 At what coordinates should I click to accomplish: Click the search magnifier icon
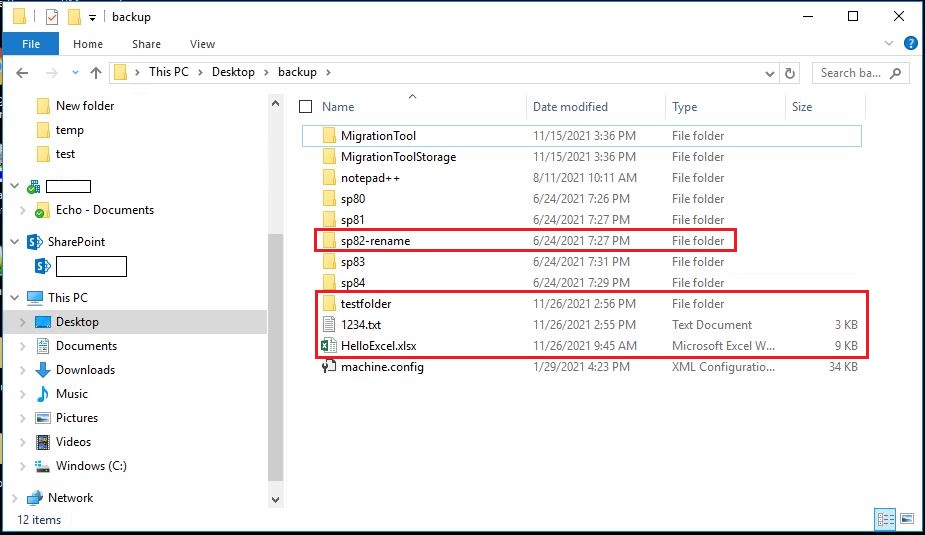[896, 73]
